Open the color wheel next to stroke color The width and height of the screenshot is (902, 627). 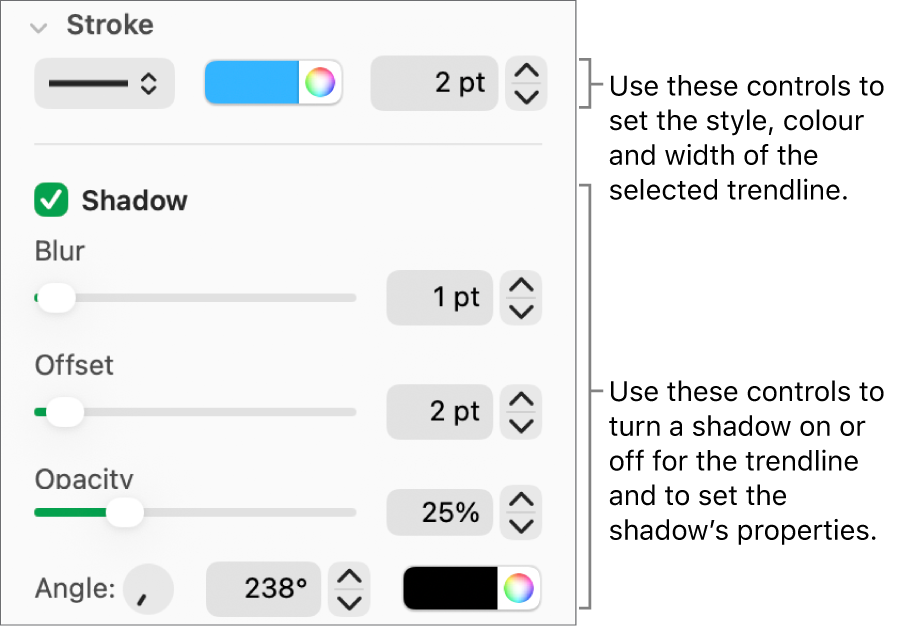pos(320,84)
